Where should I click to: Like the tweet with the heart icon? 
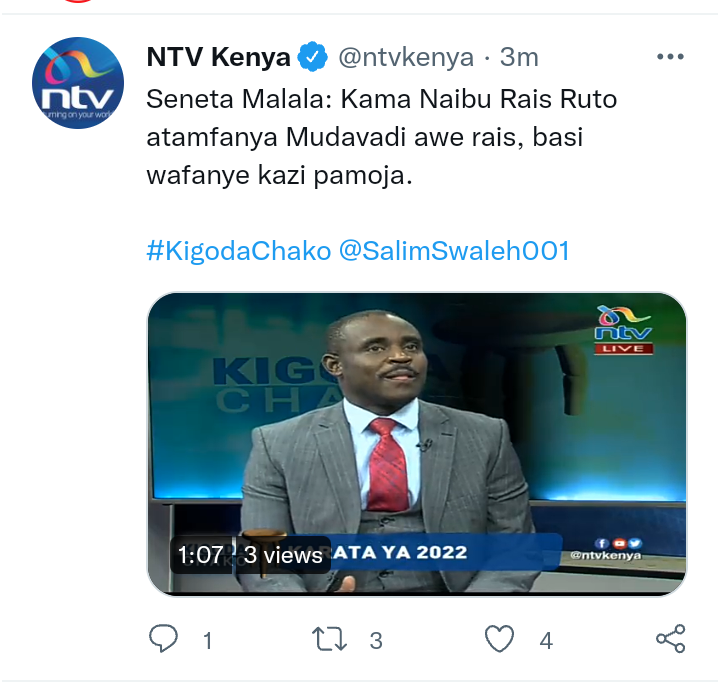(499, 638)
